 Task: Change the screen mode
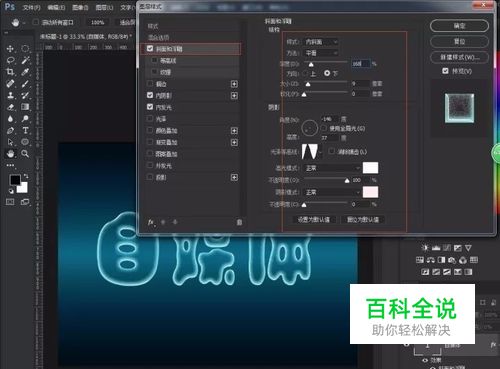pos(25,202)
